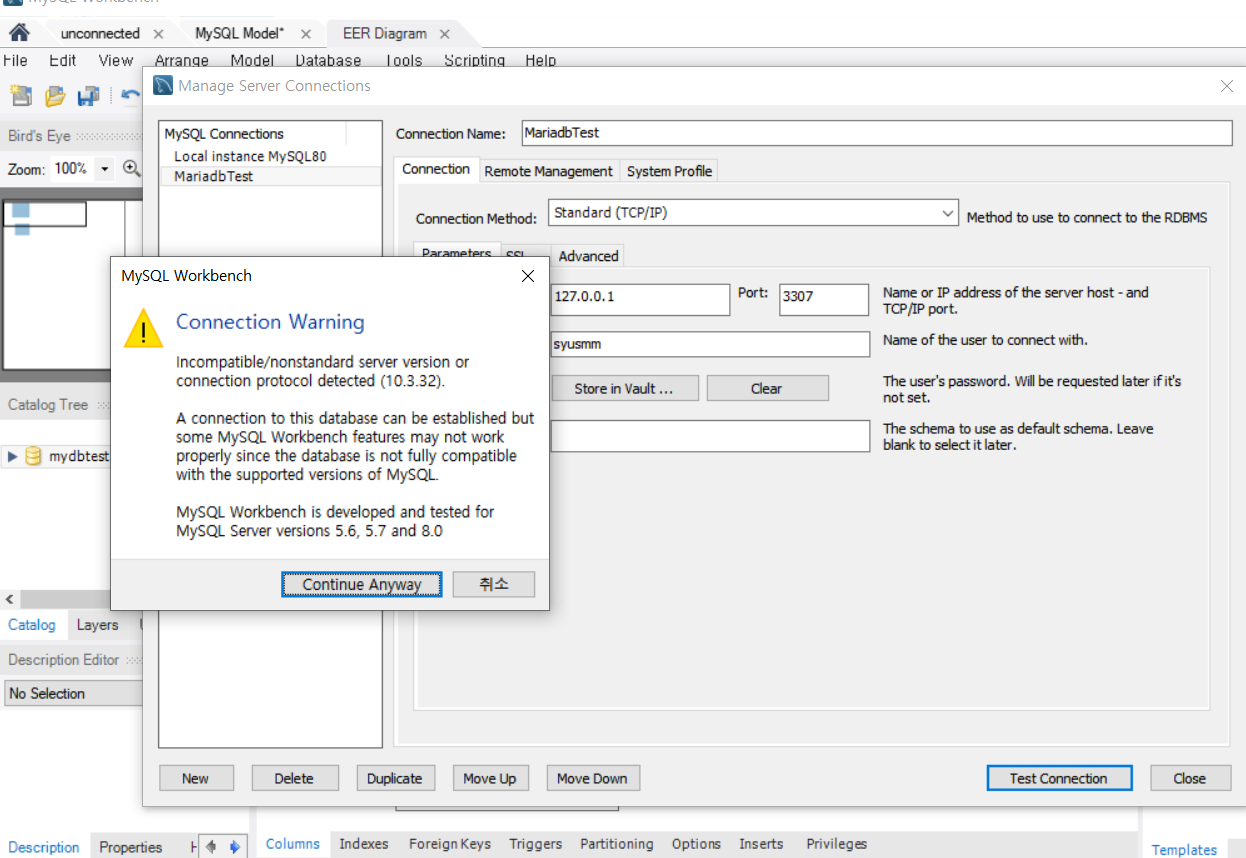Click the Move Down button
Screen dimensions: 1246x858
pyautogui.click(x=592, y=778)
